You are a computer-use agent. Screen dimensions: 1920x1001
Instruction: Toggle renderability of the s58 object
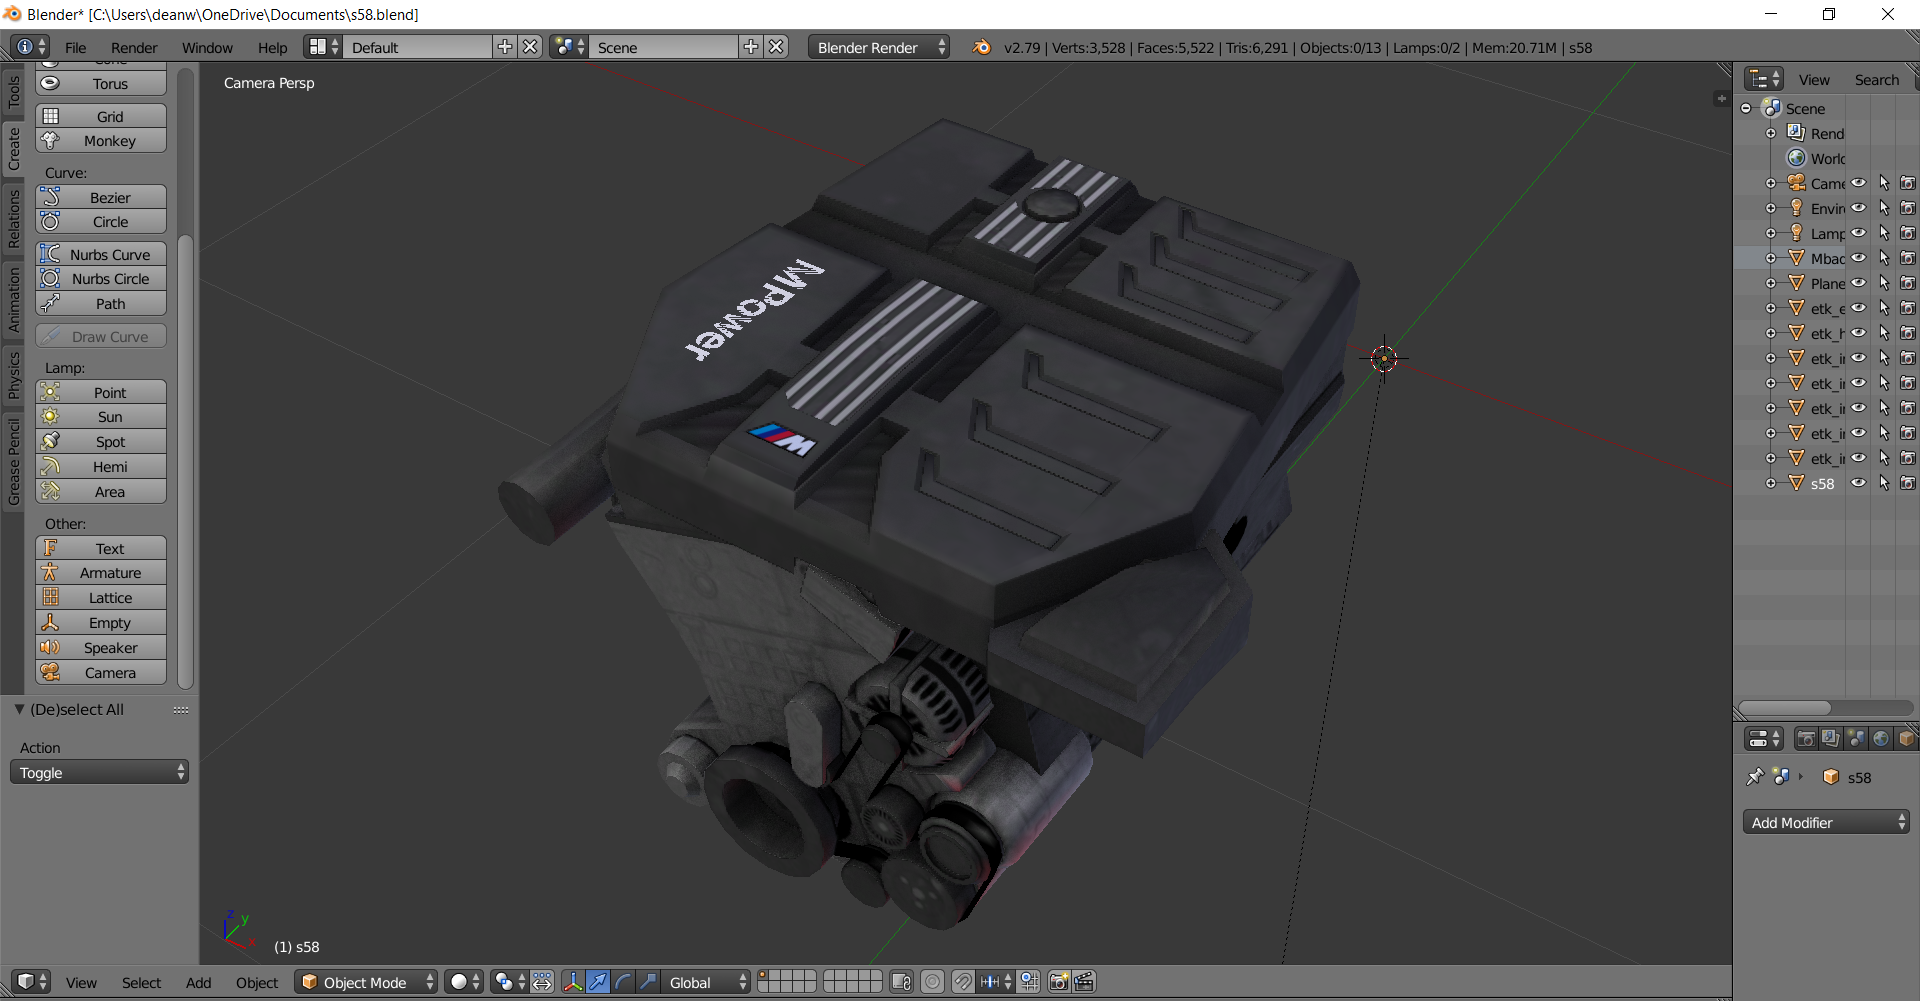pos(1908,483)
